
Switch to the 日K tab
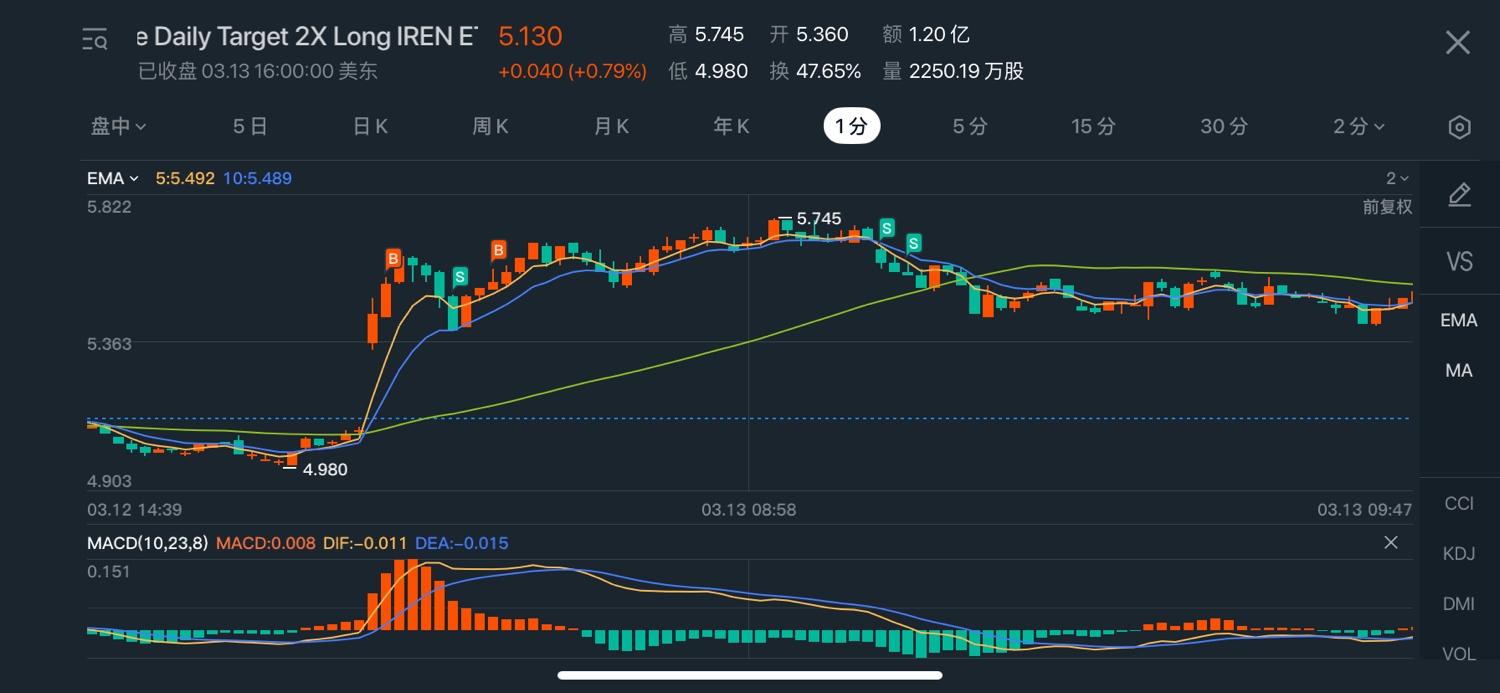point(370,127)
